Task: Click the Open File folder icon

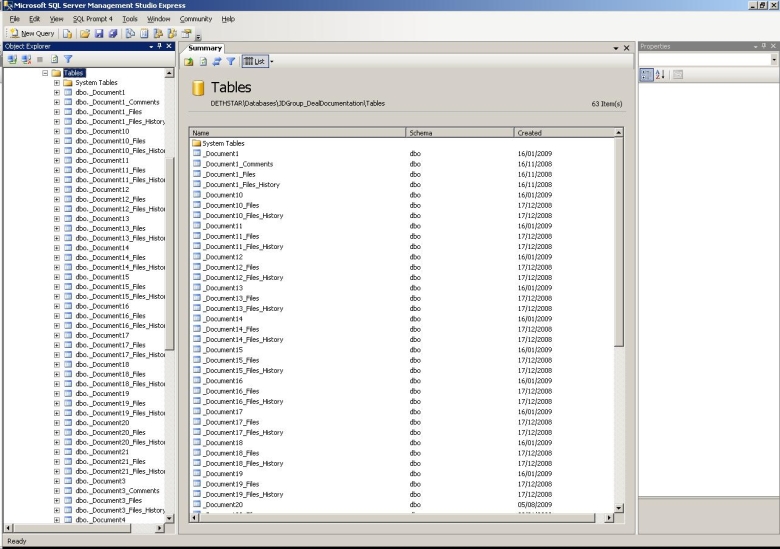Action: tap(85, 33)
